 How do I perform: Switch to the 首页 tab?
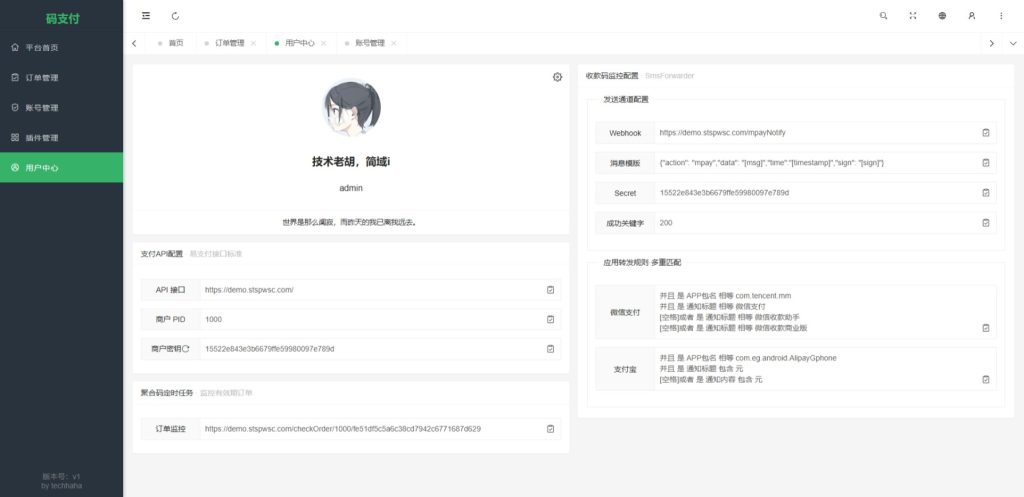click(170, 43)
